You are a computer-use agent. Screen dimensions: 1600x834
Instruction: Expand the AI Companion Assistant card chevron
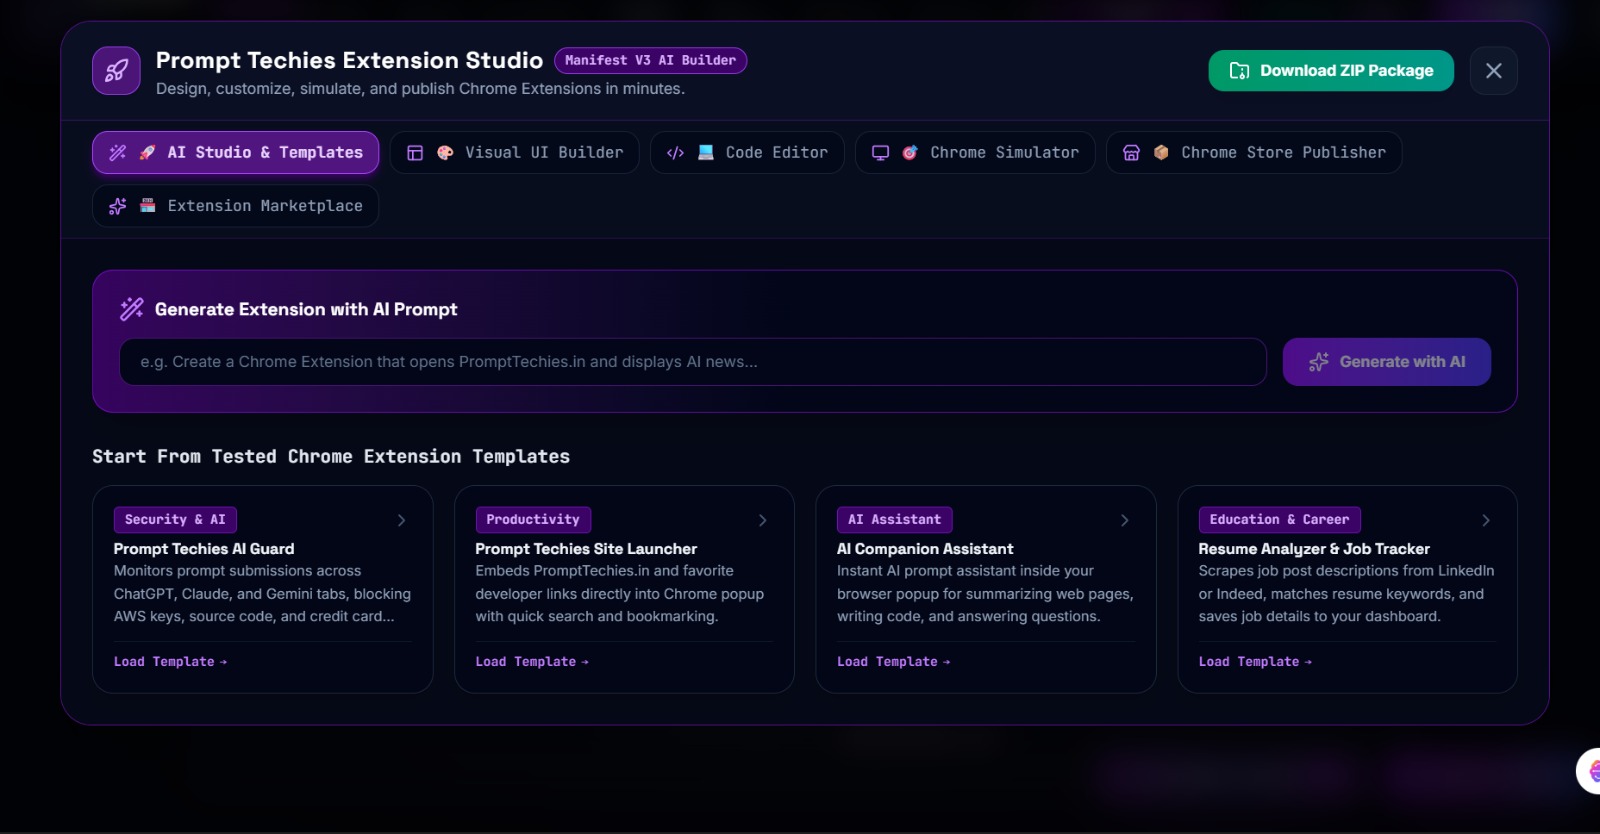pyautogui.click(x=1125, y=520)
